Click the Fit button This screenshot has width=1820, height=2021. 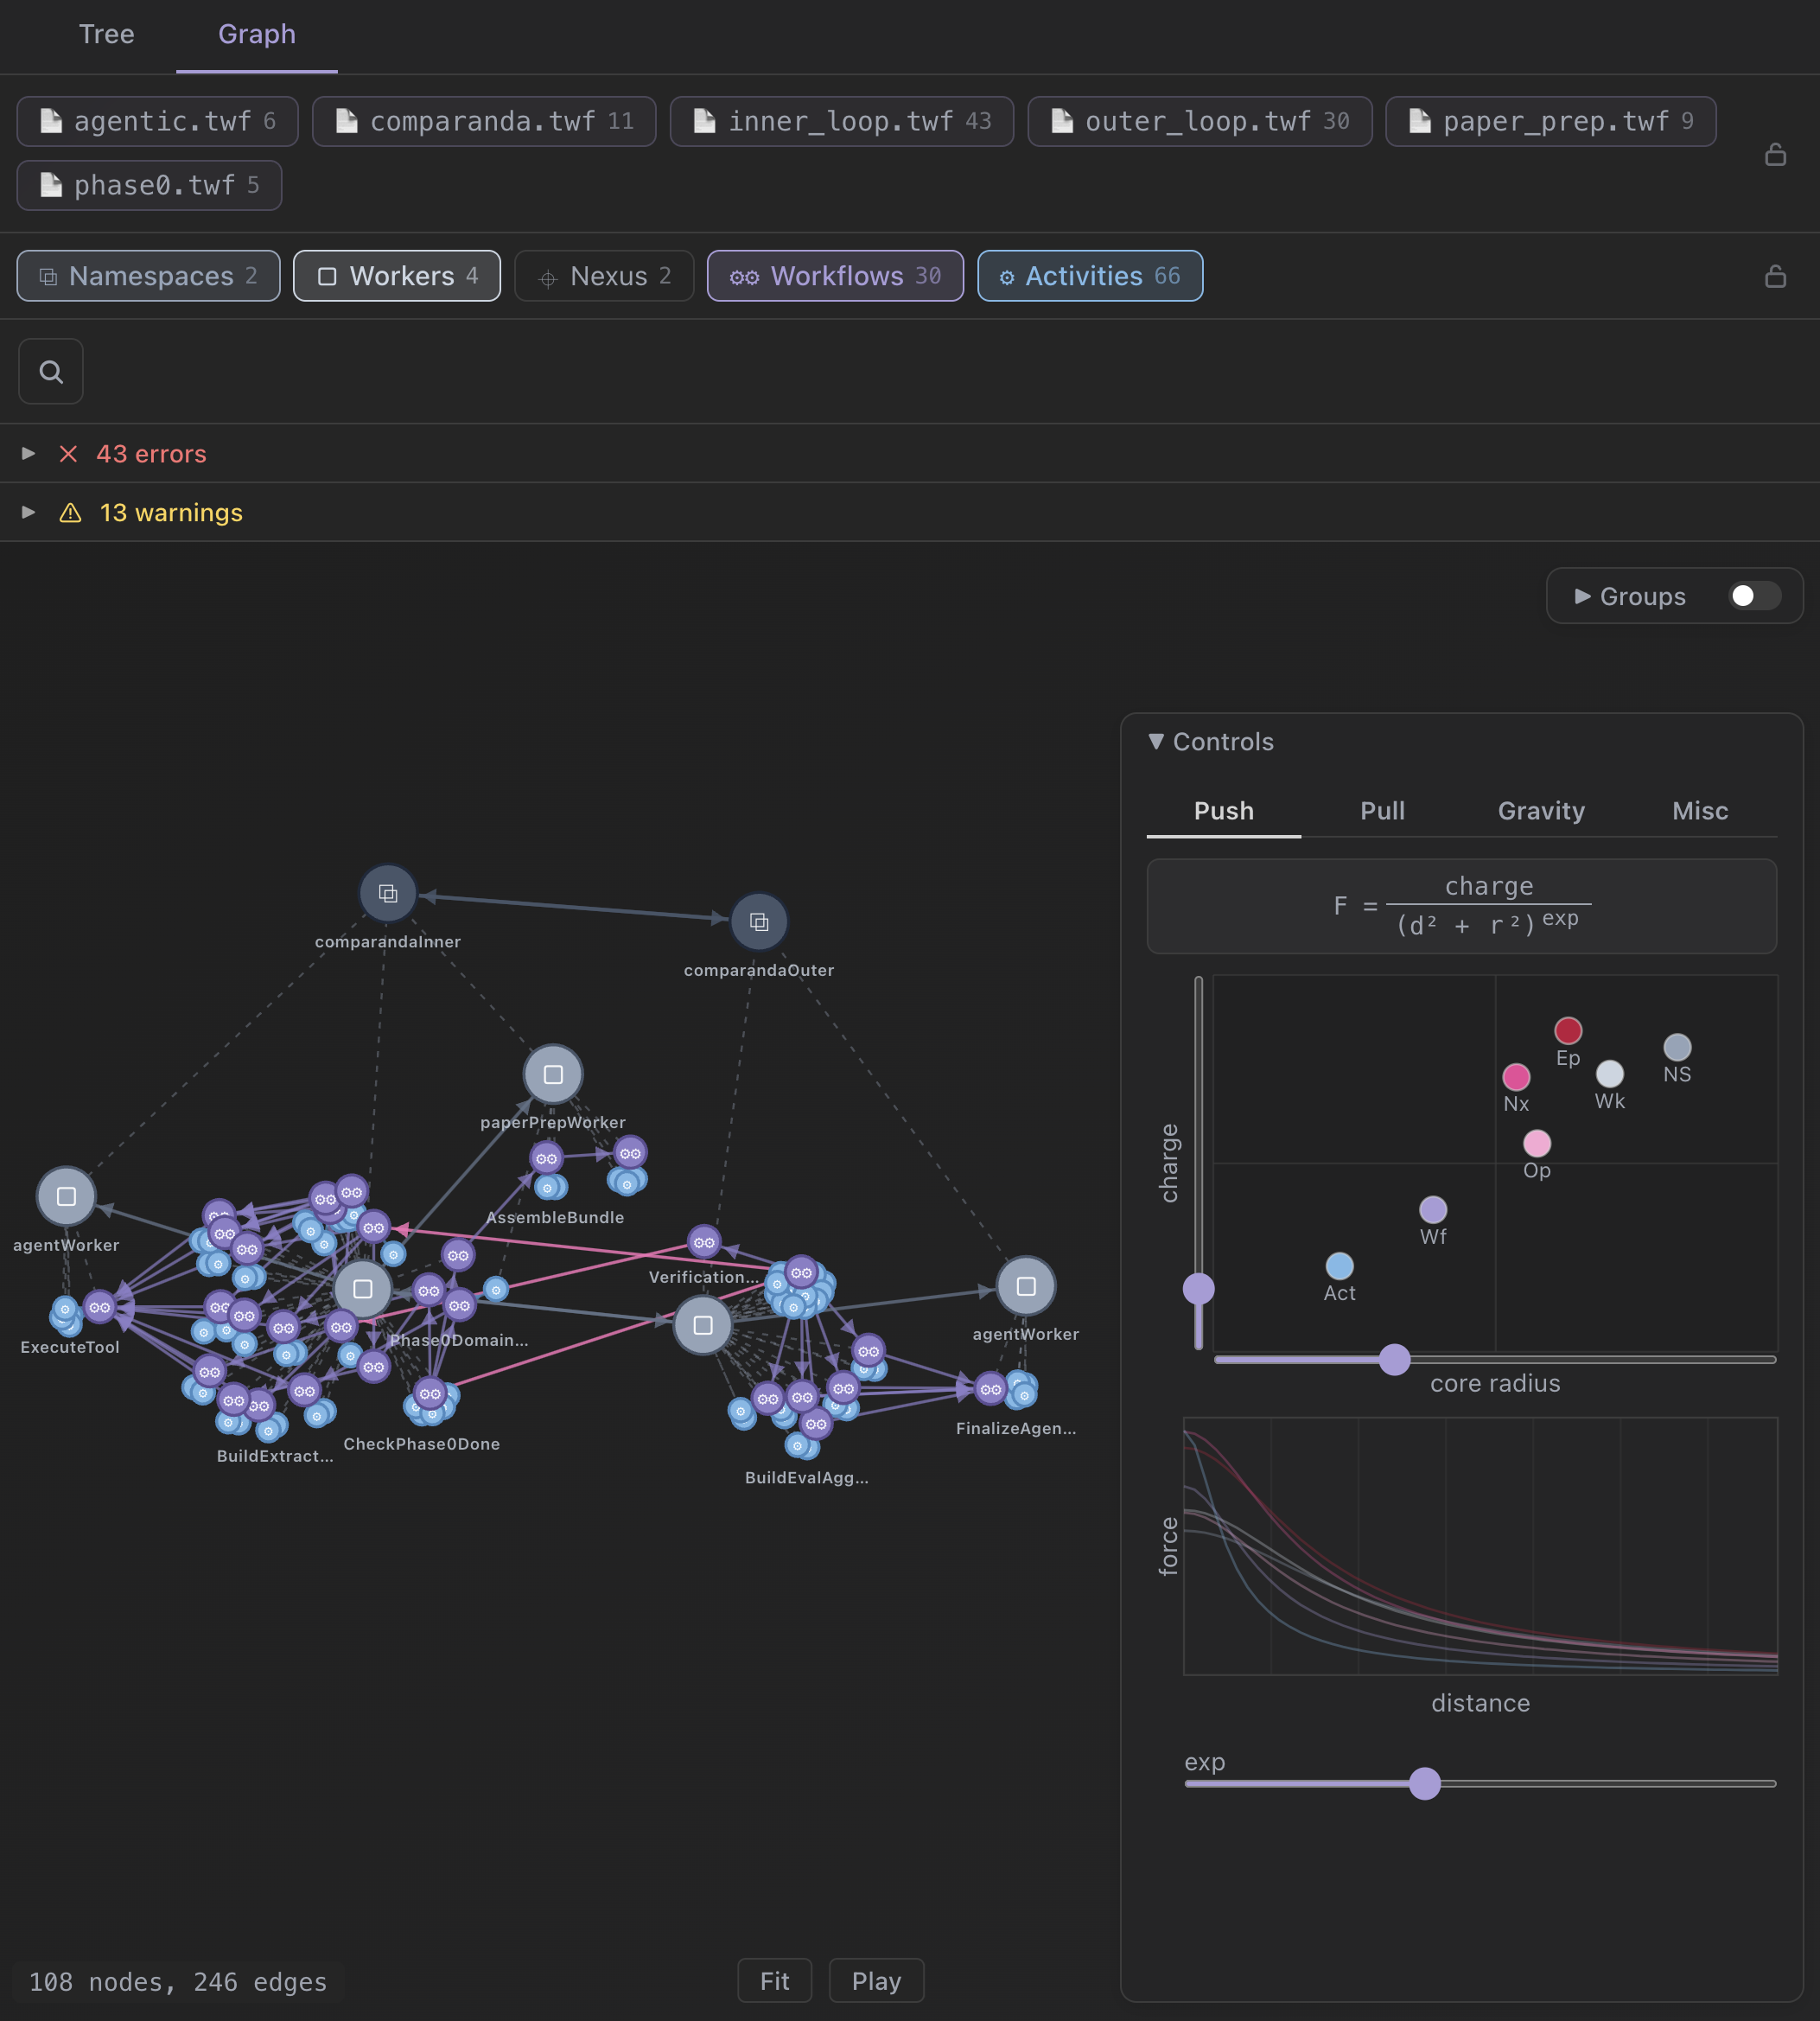775,1981
